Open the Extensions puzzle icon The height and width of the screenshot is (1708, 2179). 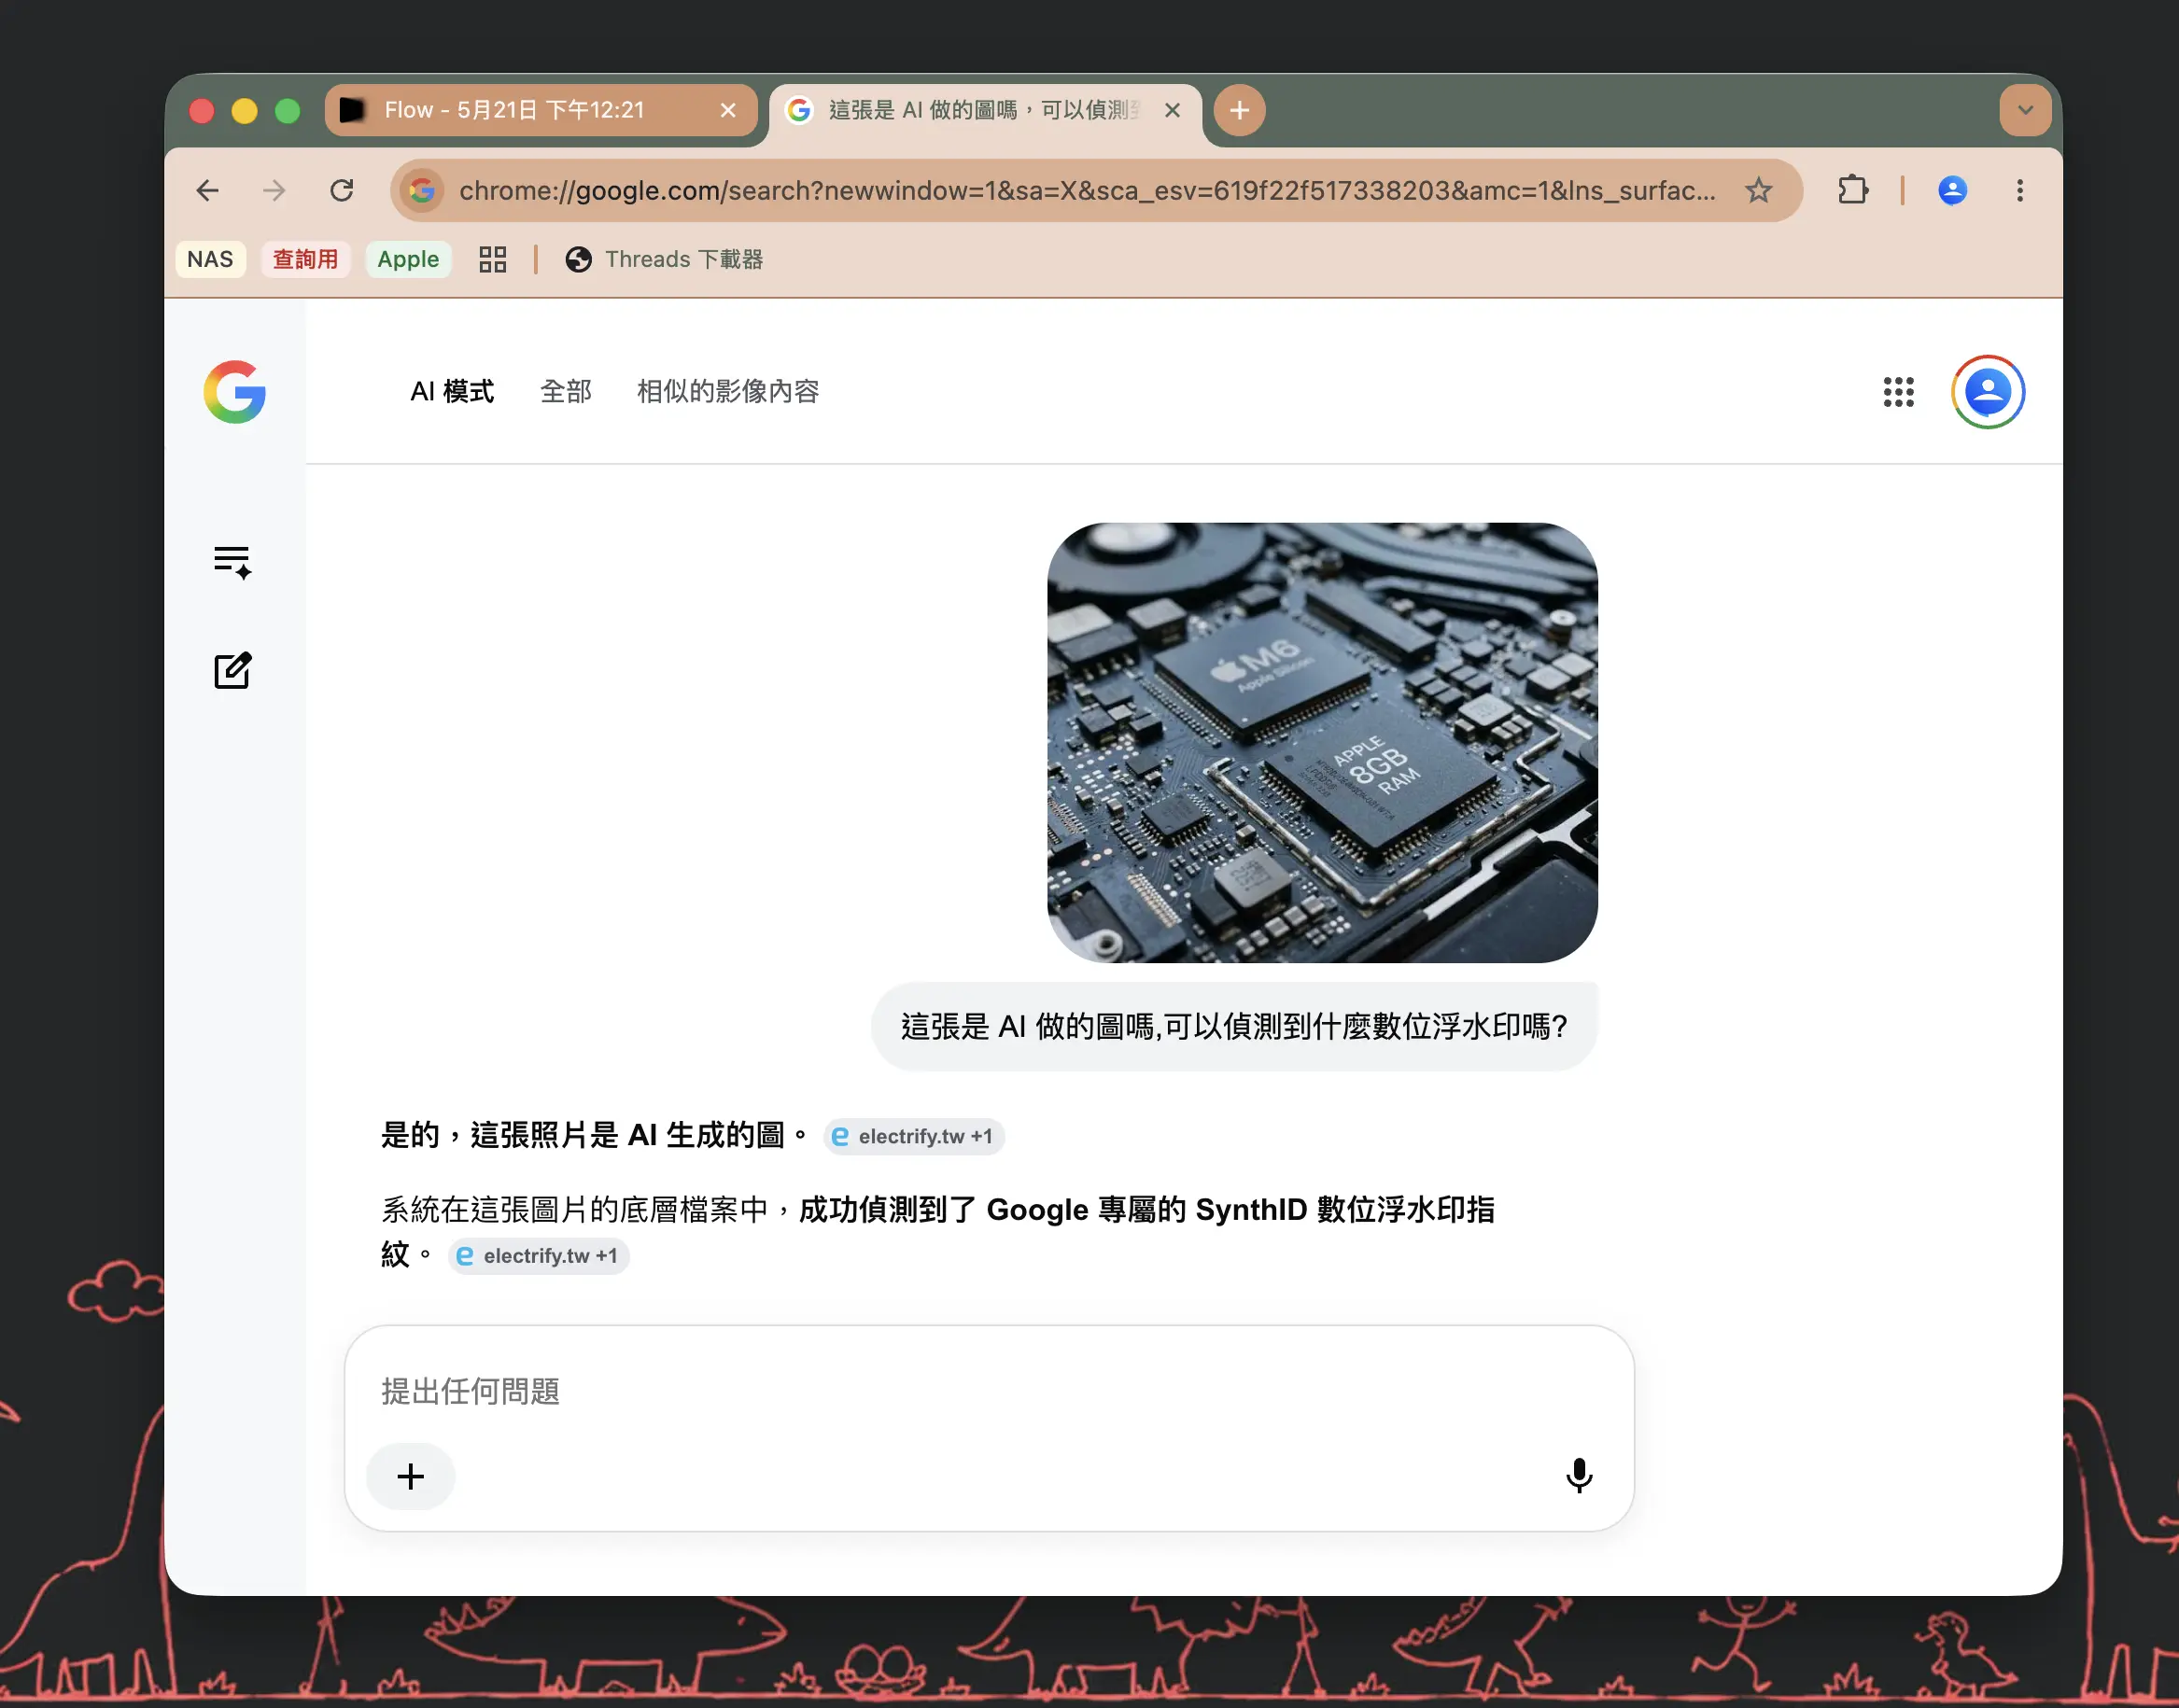(x=1852, y=190)
